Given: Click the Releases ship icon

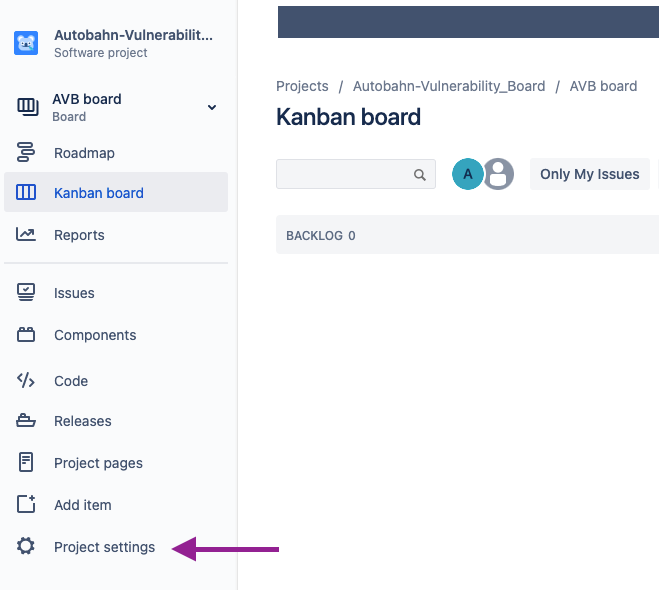Looking at the screenshot, I should point(26,420).
